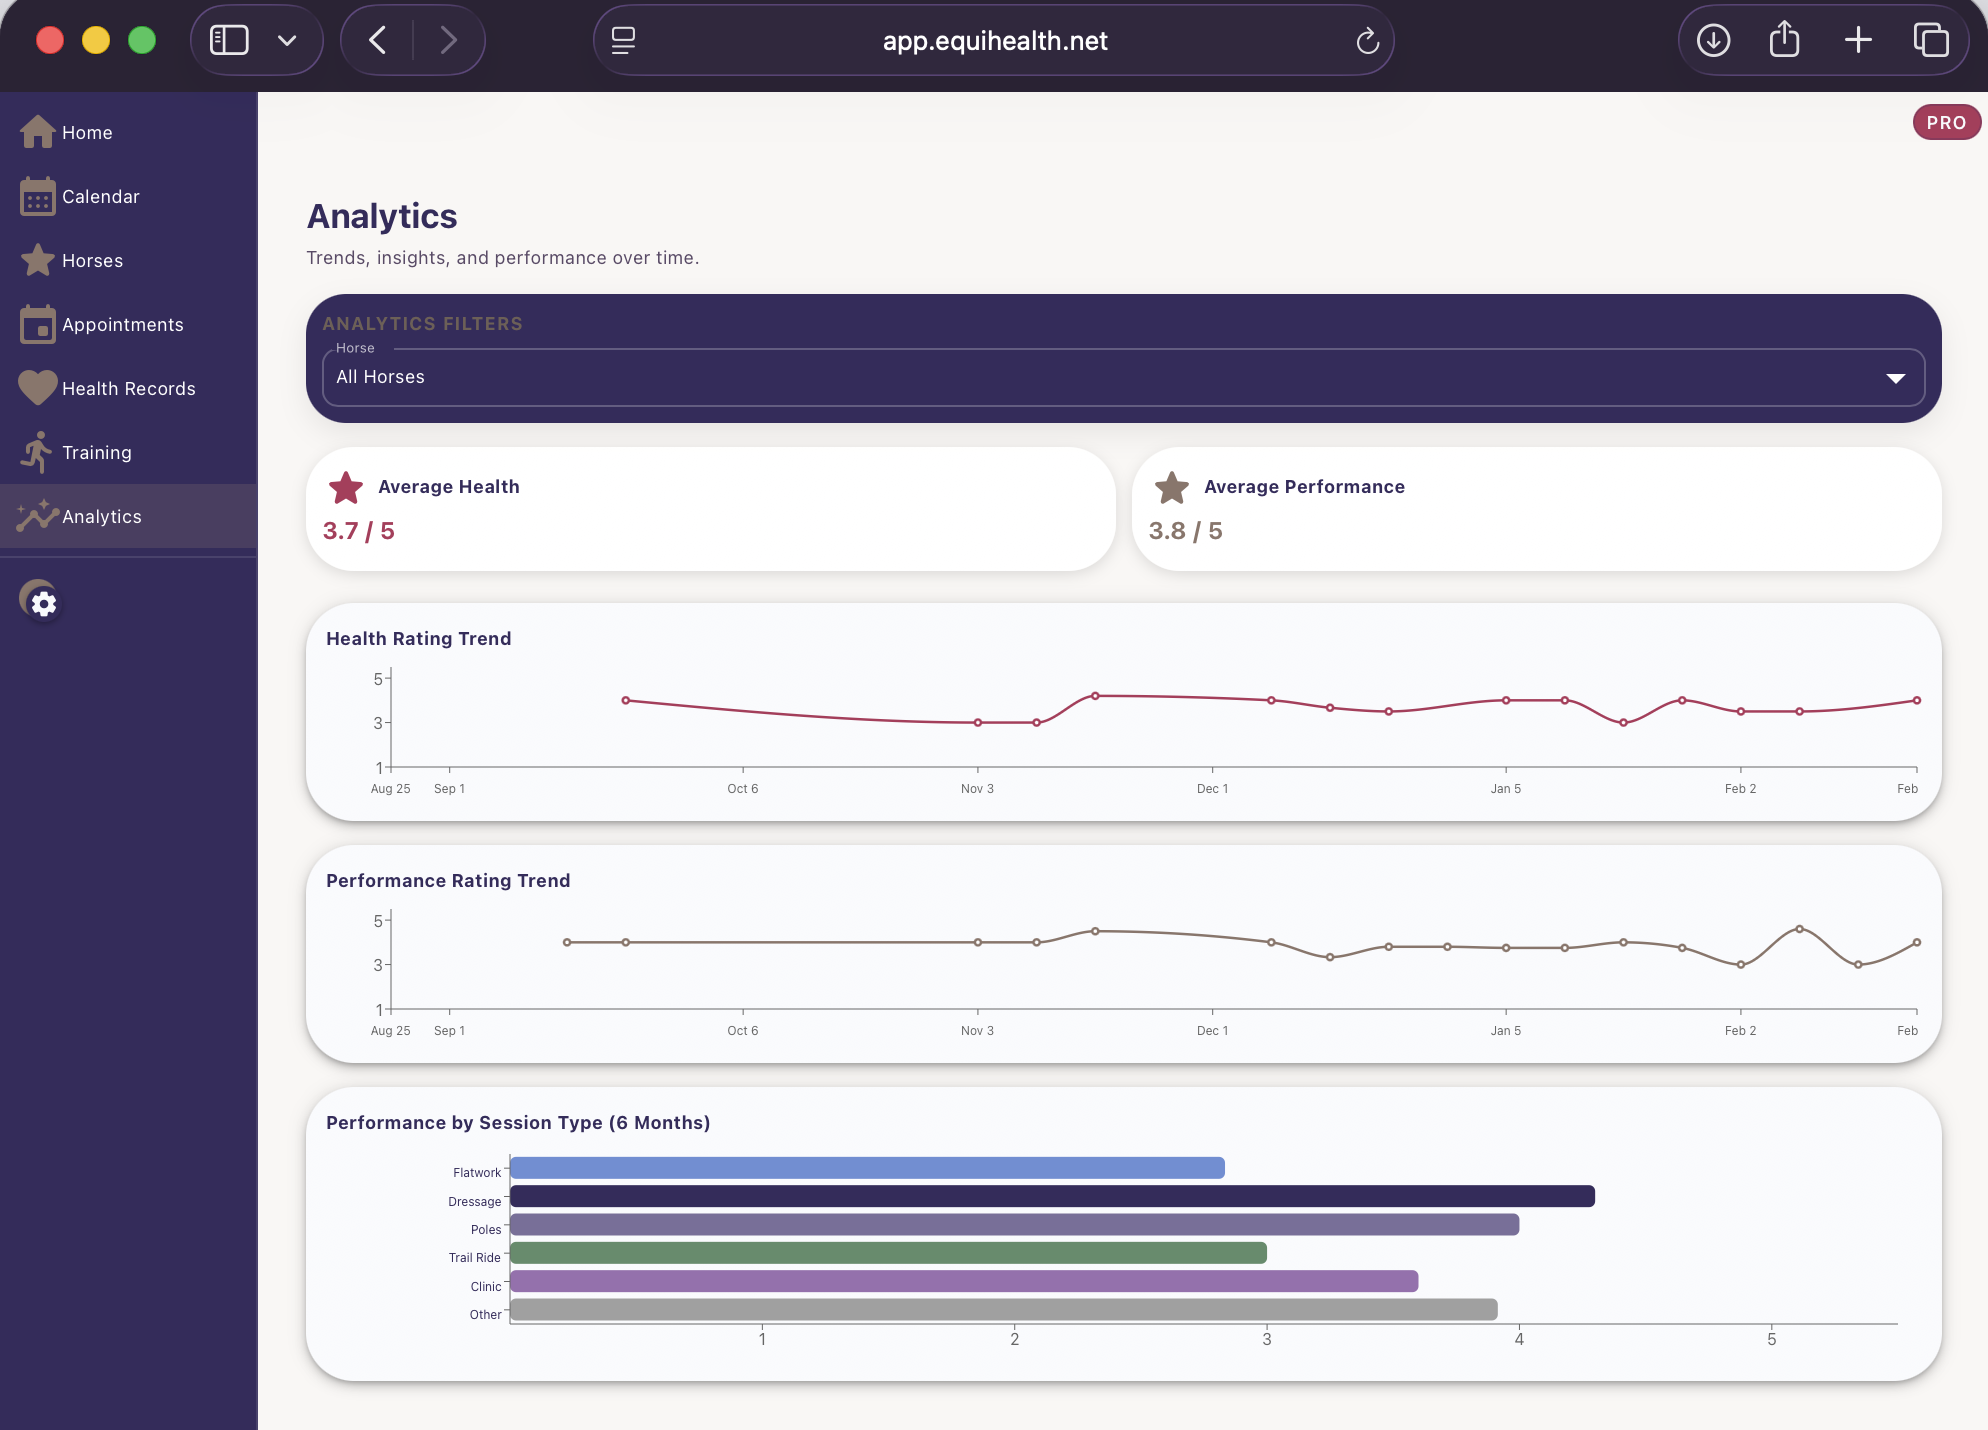The image size is (1988, 1430).
Task: Click the settings gear avatar icon
Action: click(41, 601)
